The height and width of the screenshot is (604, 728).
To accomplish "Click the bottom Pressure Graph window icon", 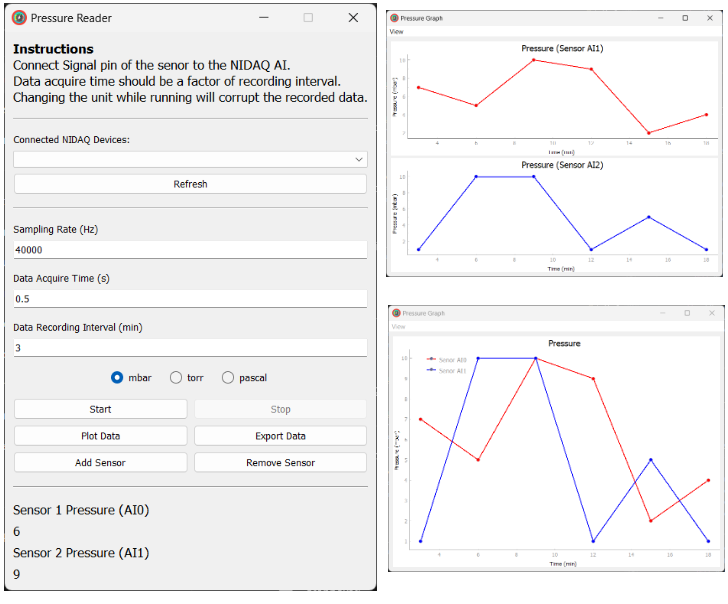I will click(x=396, y=313).
